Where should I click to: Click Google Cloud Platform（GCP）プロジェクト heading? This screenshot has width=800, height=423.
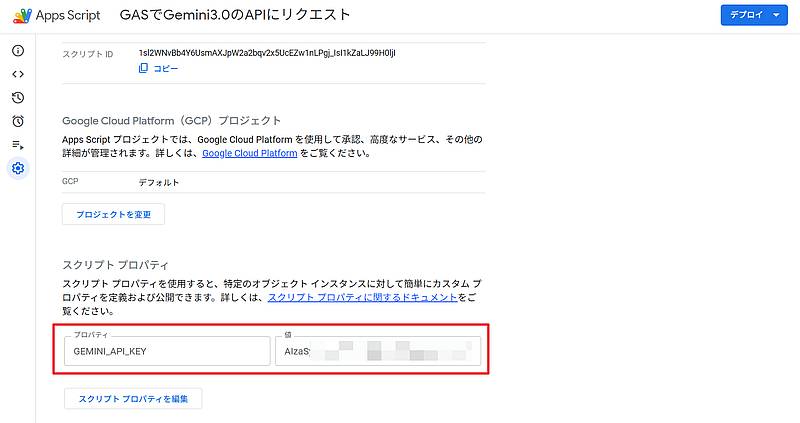(x=171, y=121)
